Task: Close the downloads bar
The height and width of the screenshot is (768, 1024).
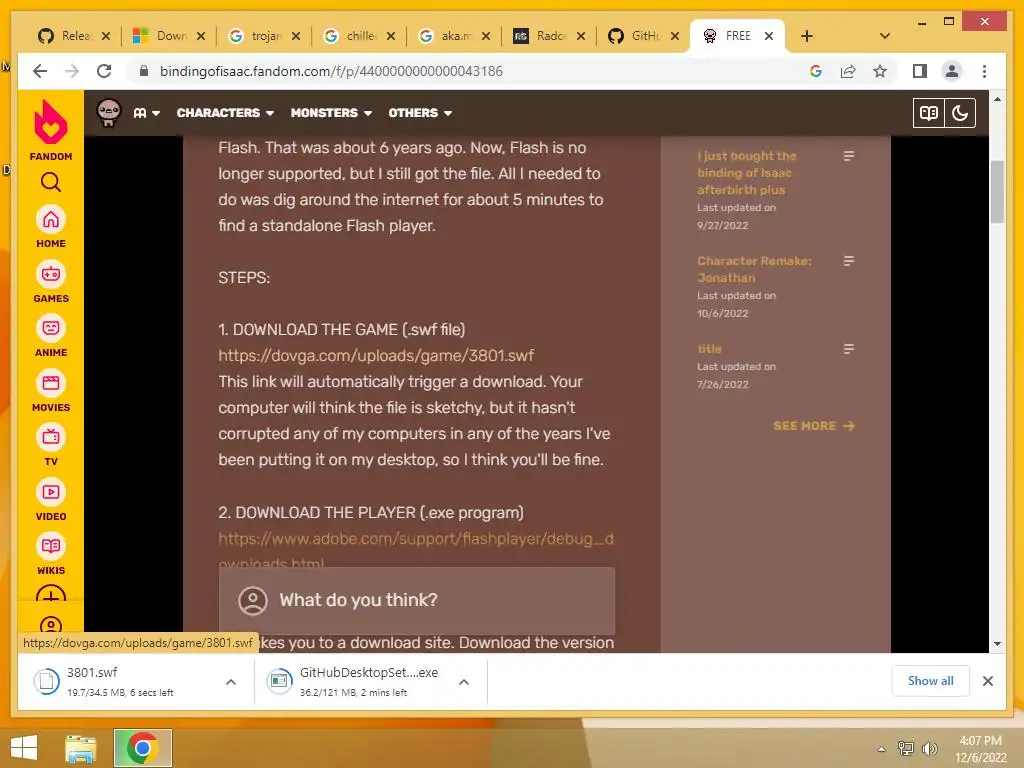Action: pyautogui.click(x=987, y=681)
